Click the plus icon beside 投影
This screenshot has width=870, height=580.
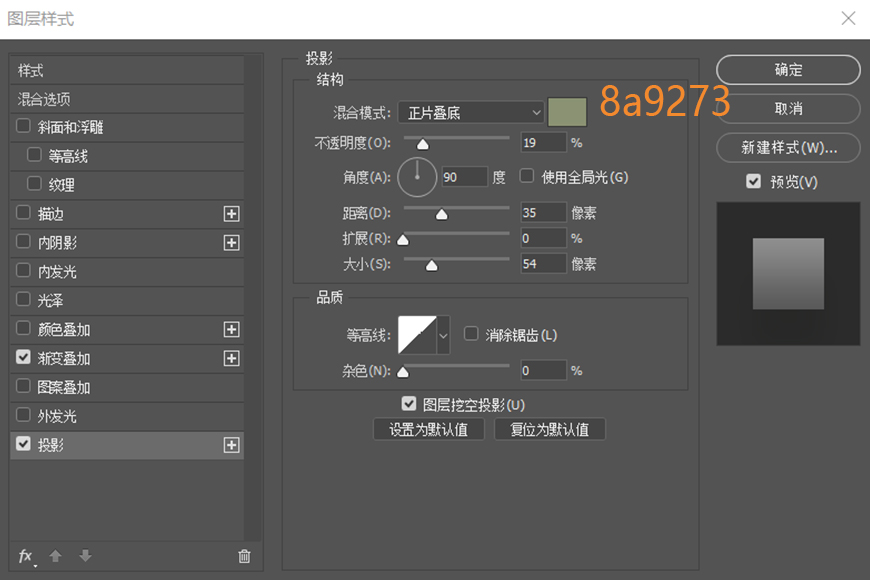[231, 445]
